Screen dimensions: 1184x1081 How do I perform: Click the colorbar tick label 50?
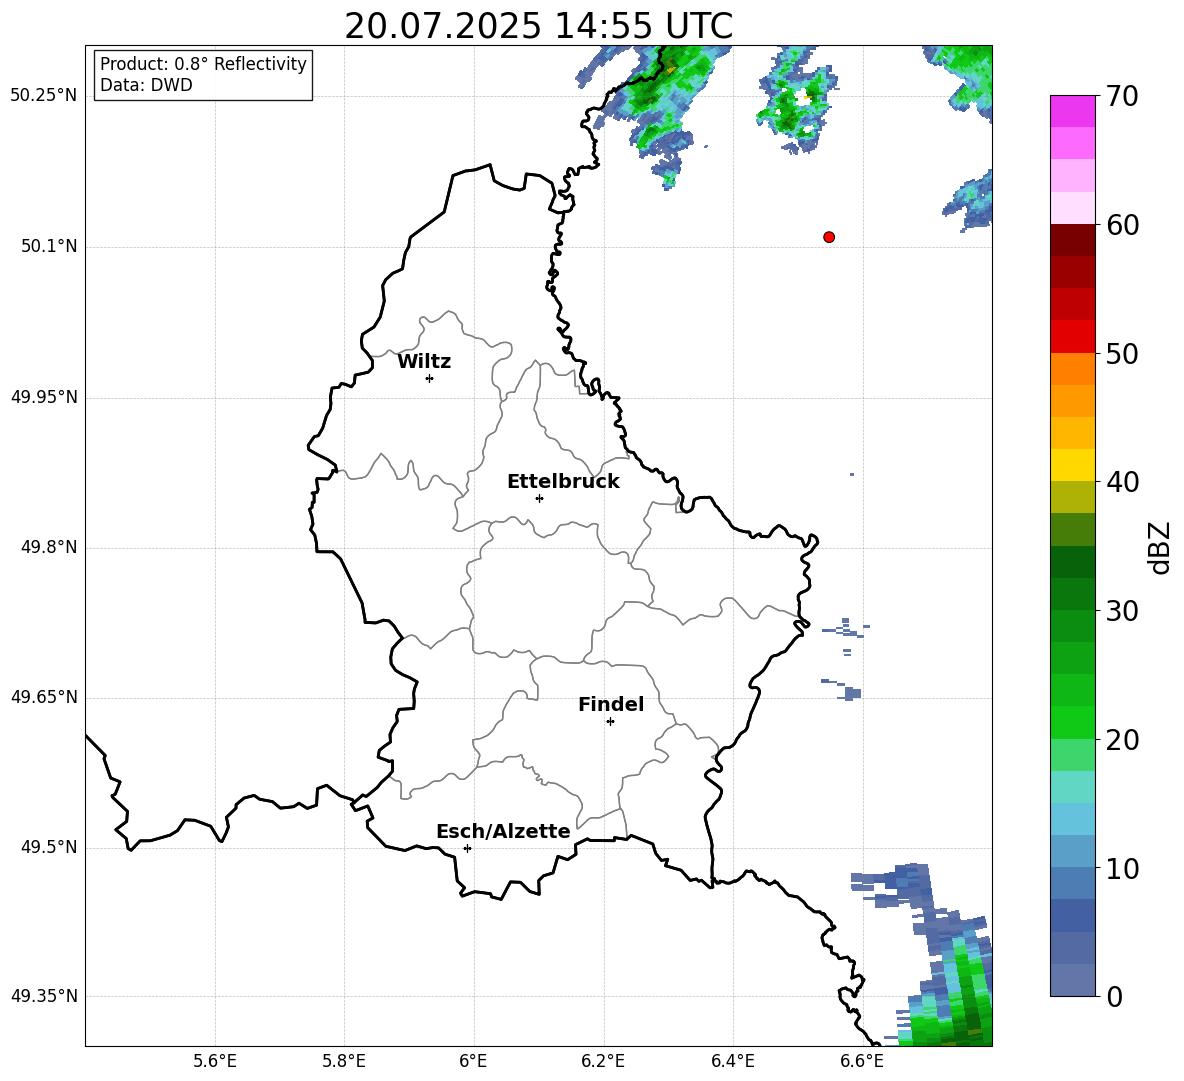[x=1122, y=353]
